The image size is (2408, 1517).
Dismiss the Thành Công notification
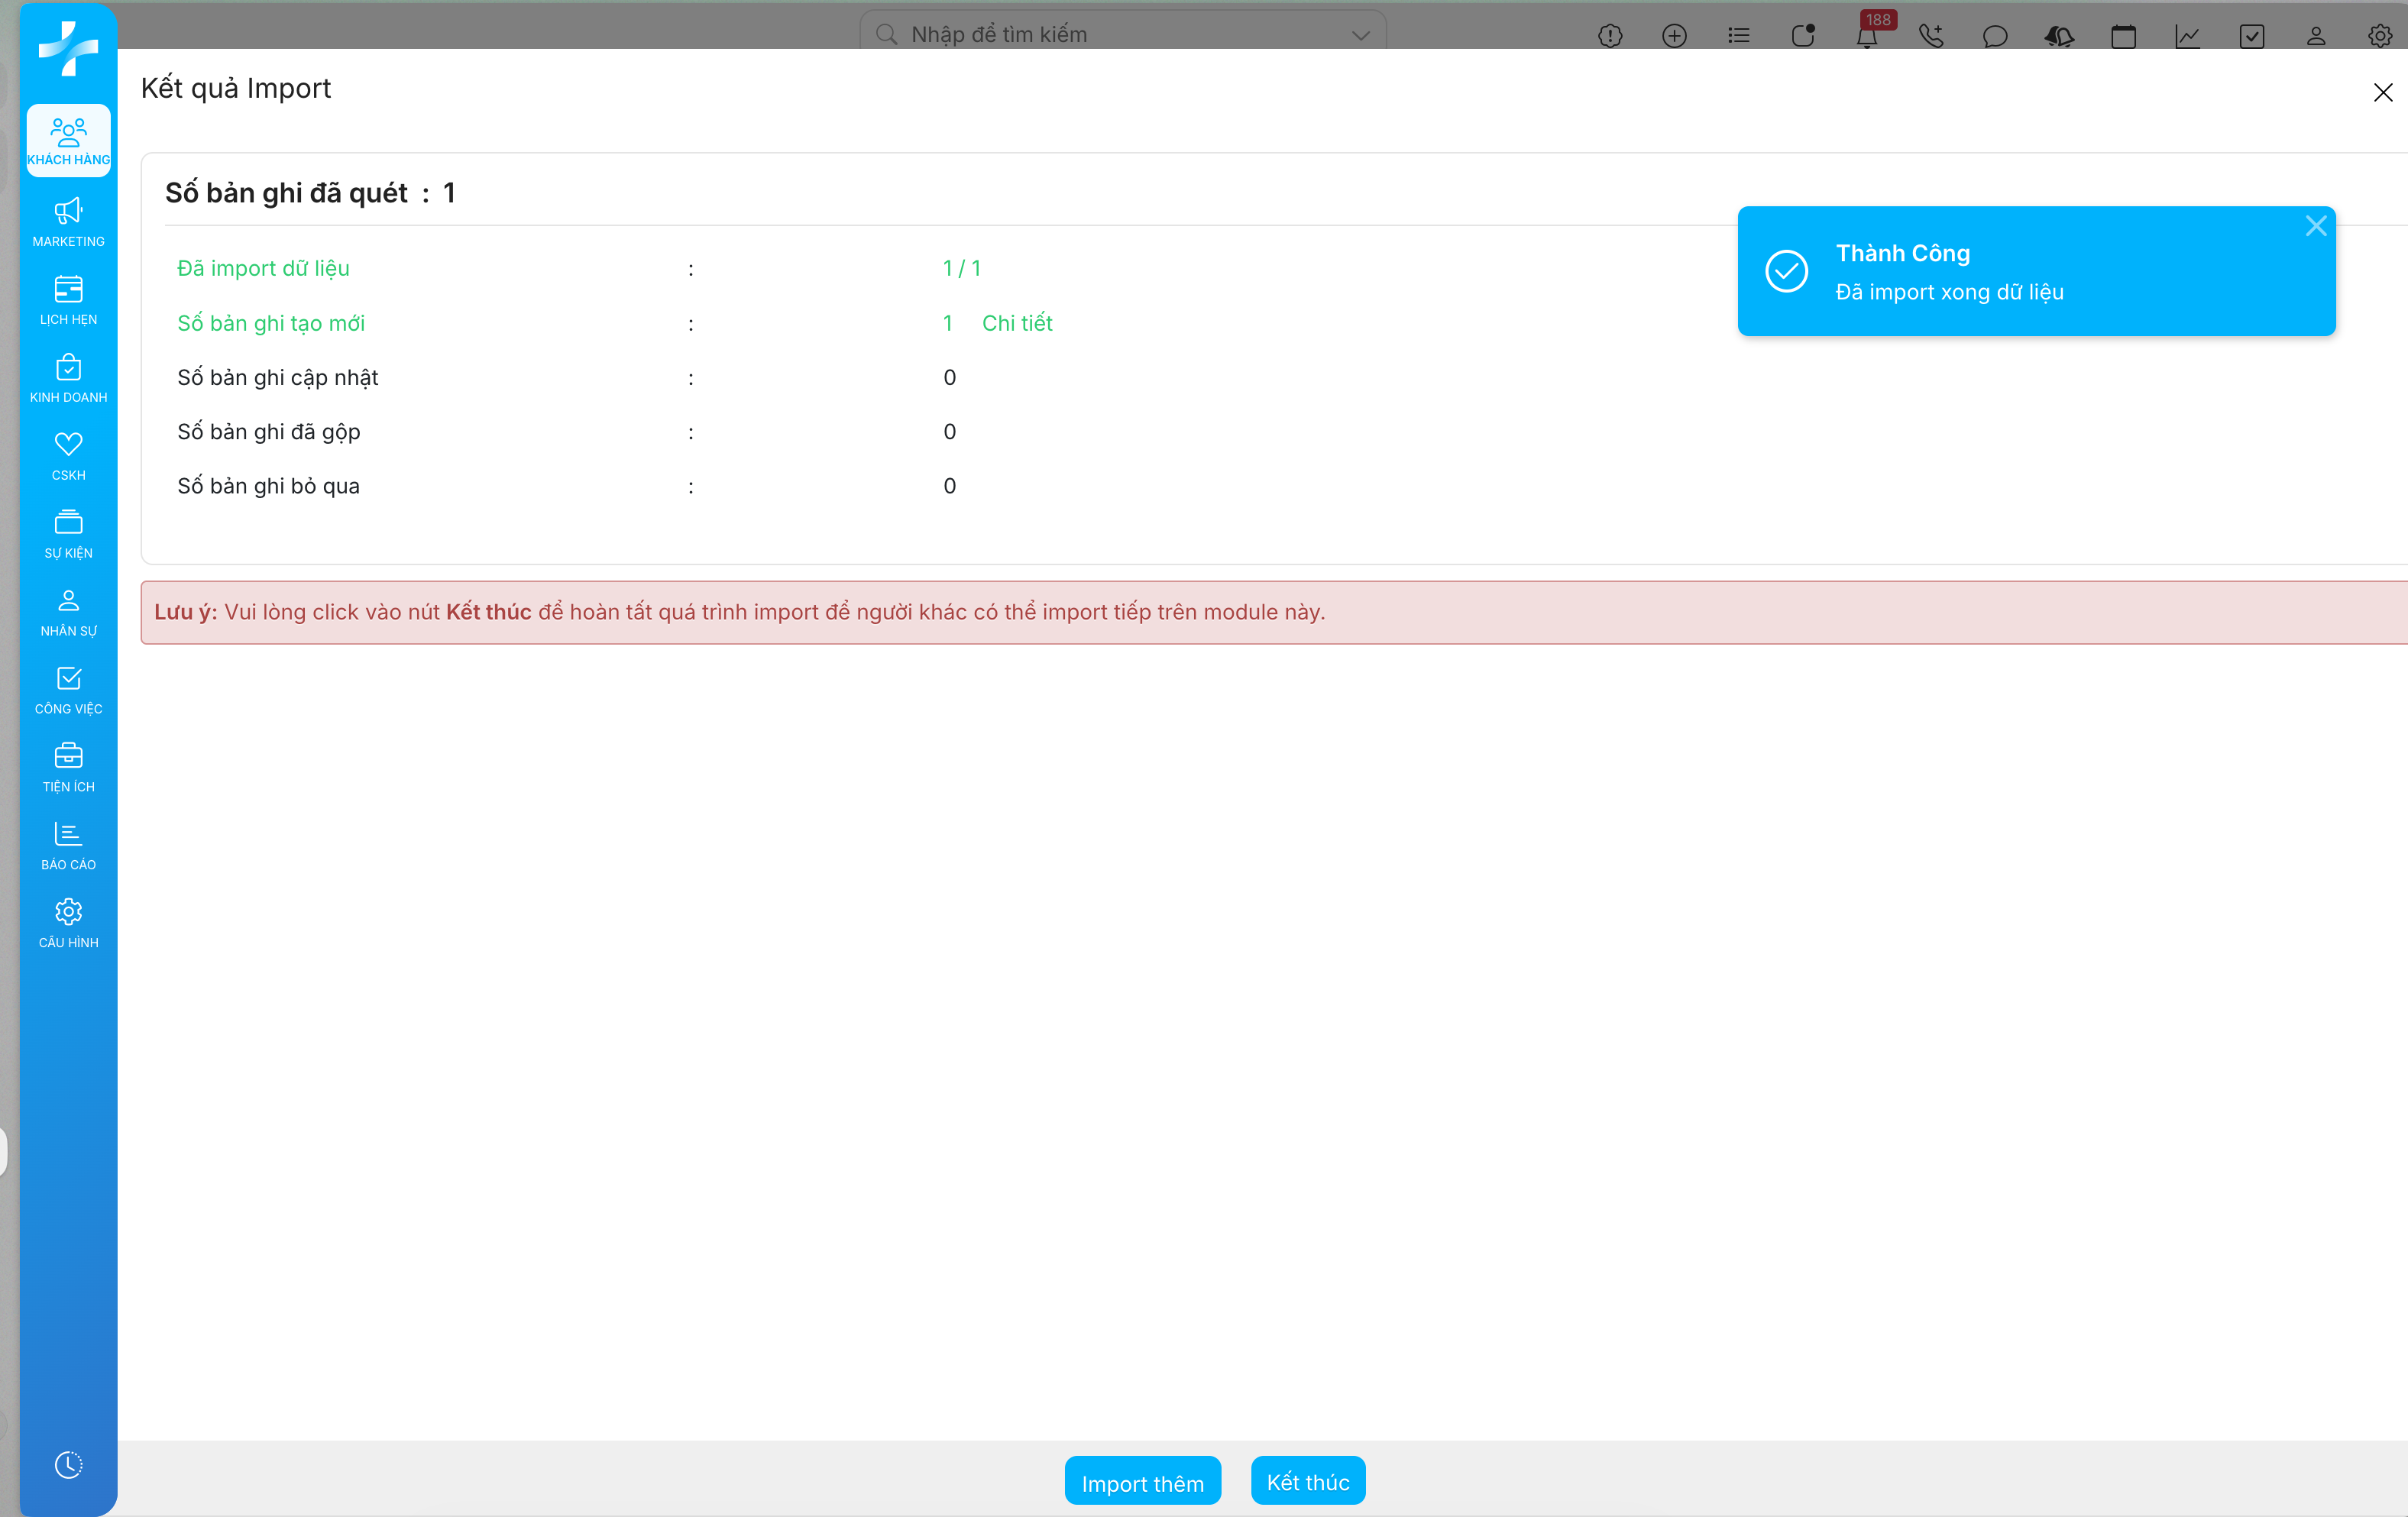[x=2315, y=226]
